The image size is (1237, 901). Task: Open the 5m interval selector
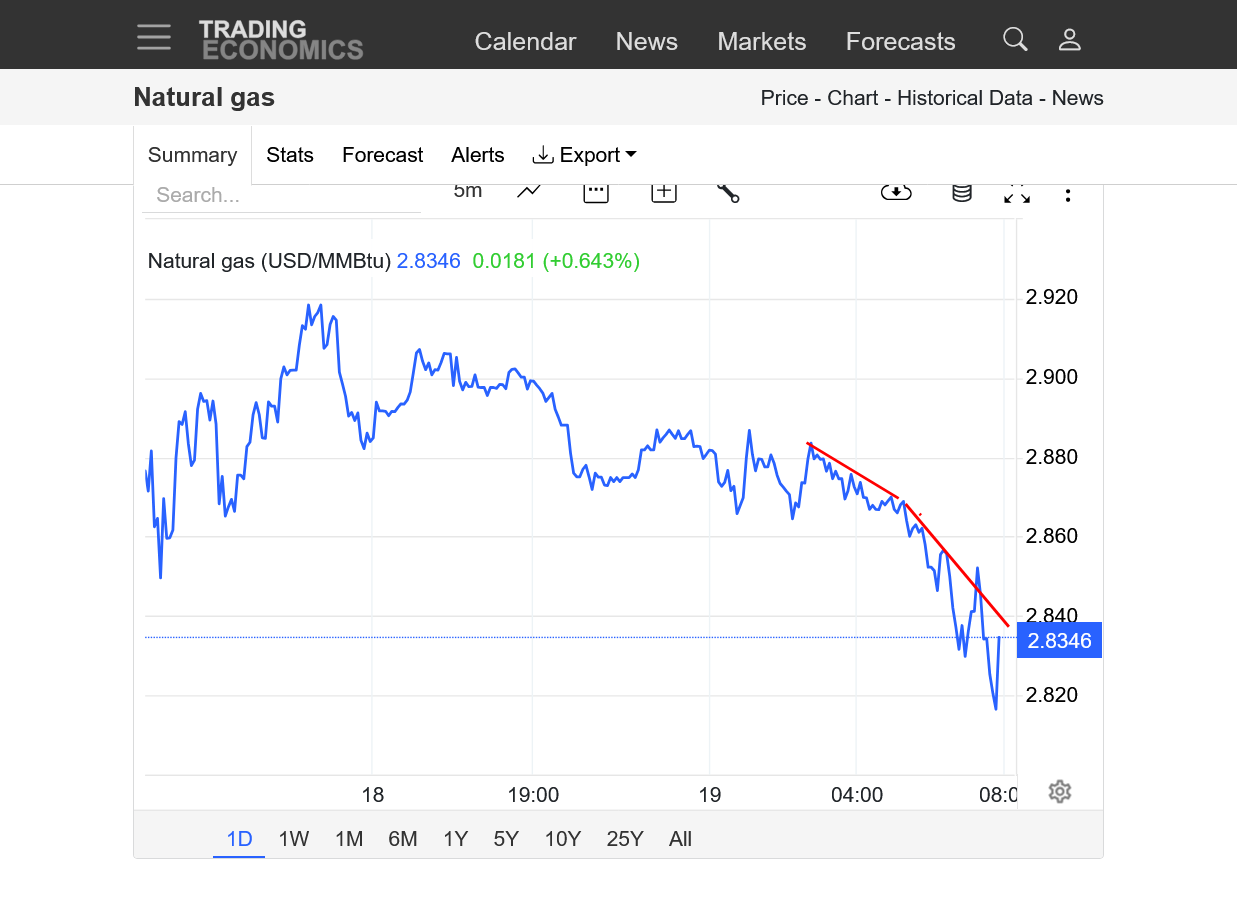(467, 191)
